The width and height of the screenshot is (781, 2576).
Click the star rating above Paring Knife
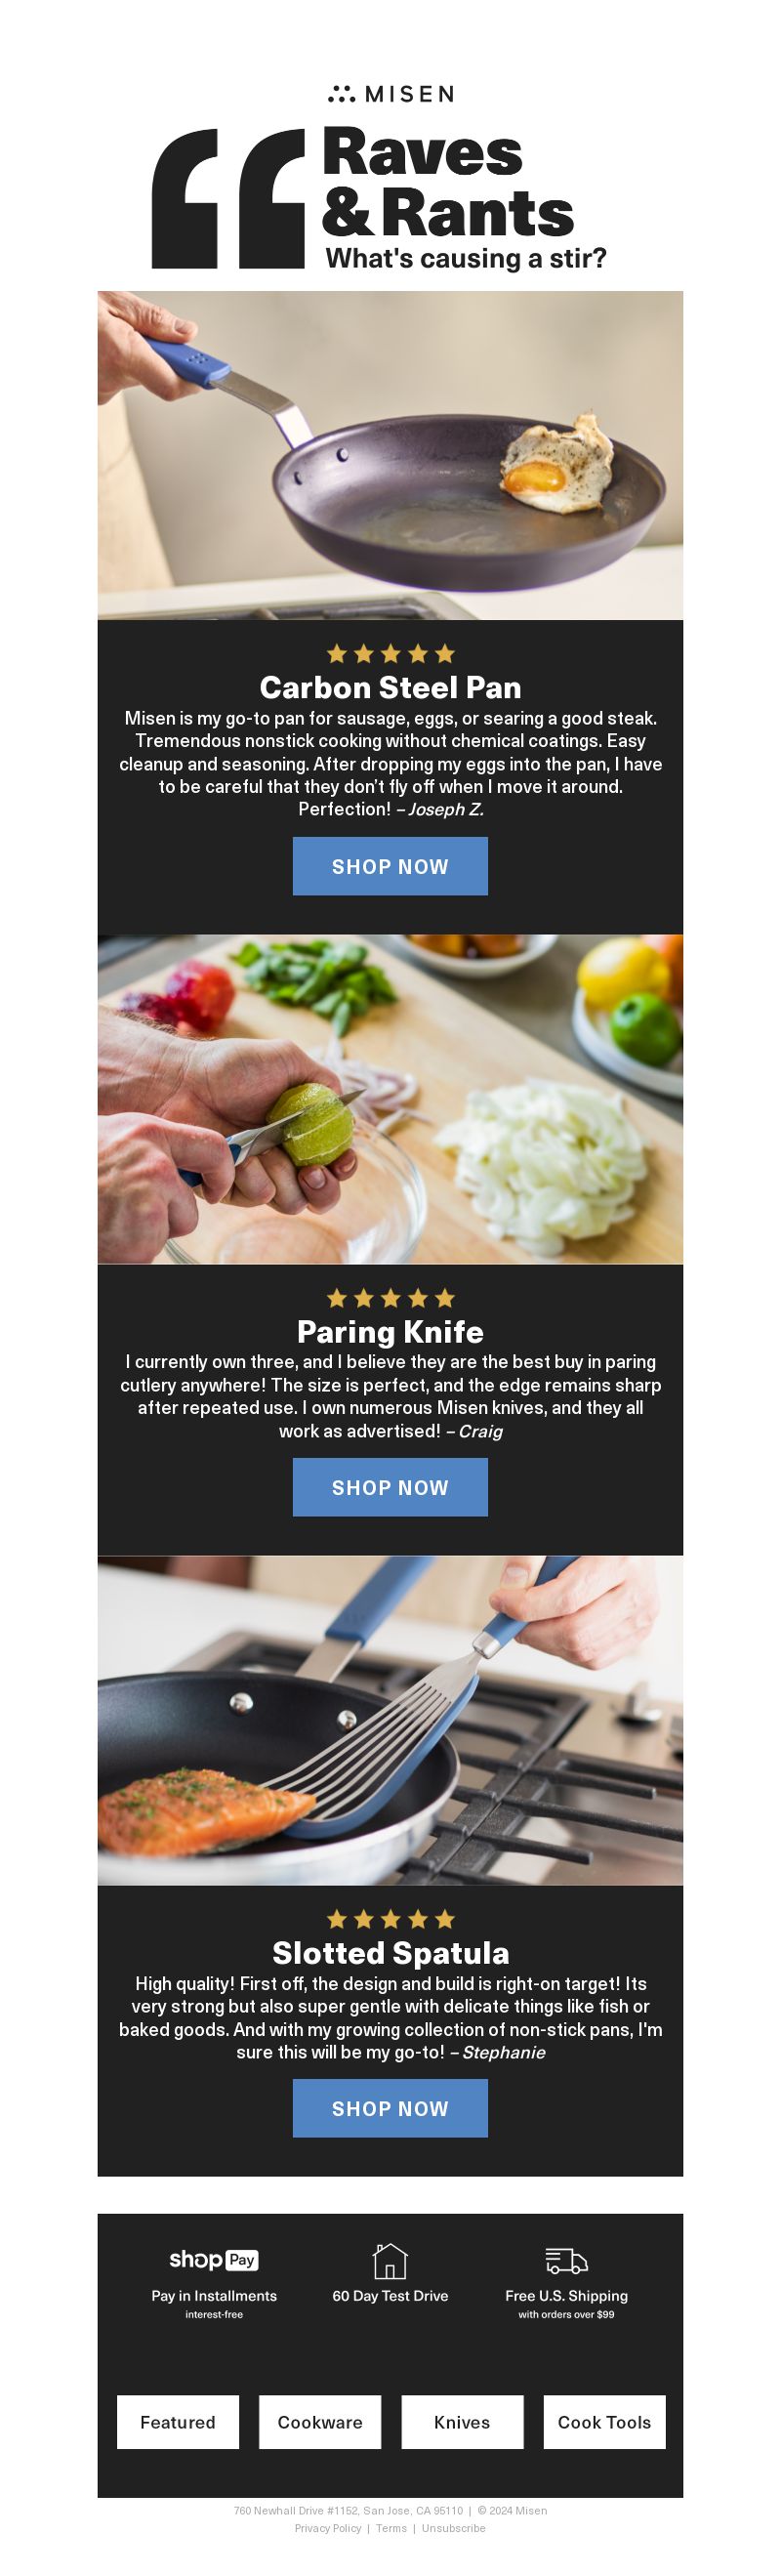[x=390, y=1298]
